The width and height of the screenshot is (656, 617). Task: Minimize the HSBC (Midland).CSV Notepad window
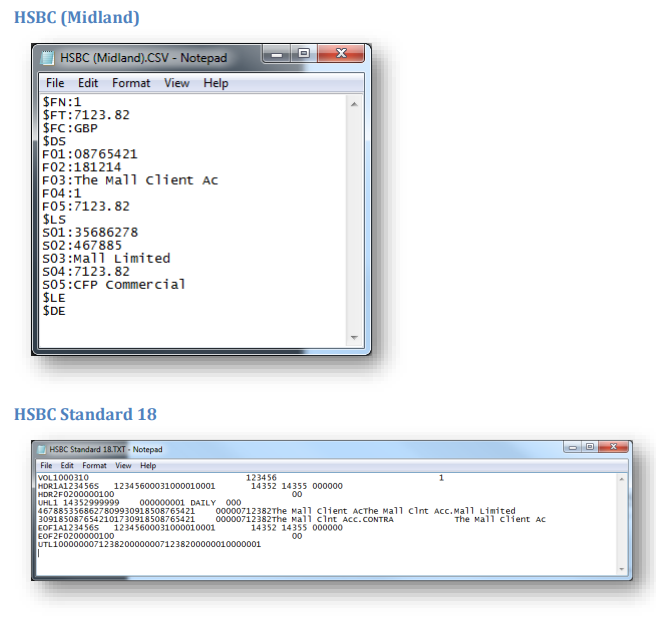(277, 54)
